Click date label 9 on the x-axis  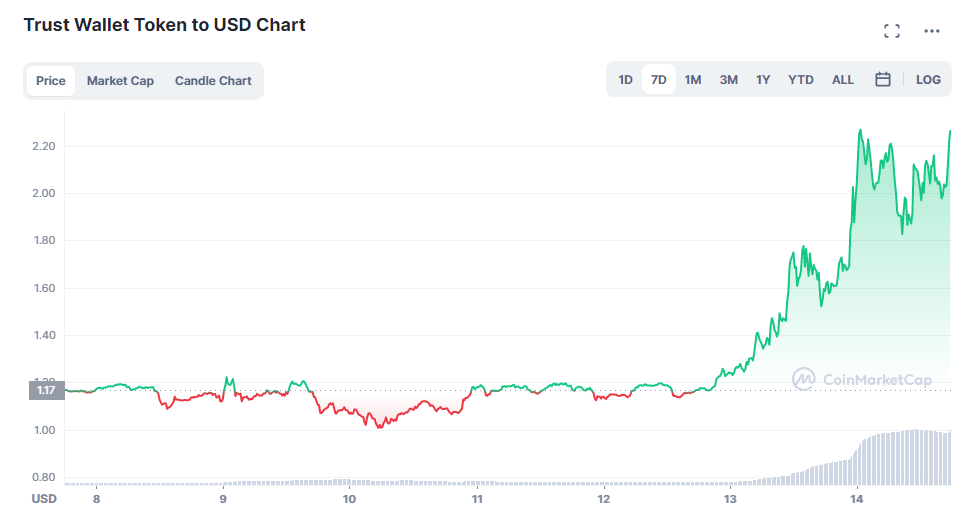[x=223, y=499]
